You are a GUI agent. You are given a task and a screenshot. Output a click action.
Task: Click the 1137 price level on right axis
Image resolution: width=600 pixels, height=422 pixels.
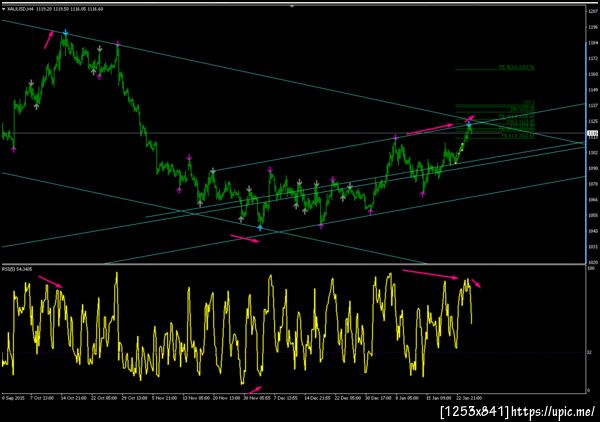[x=593, y=105]
